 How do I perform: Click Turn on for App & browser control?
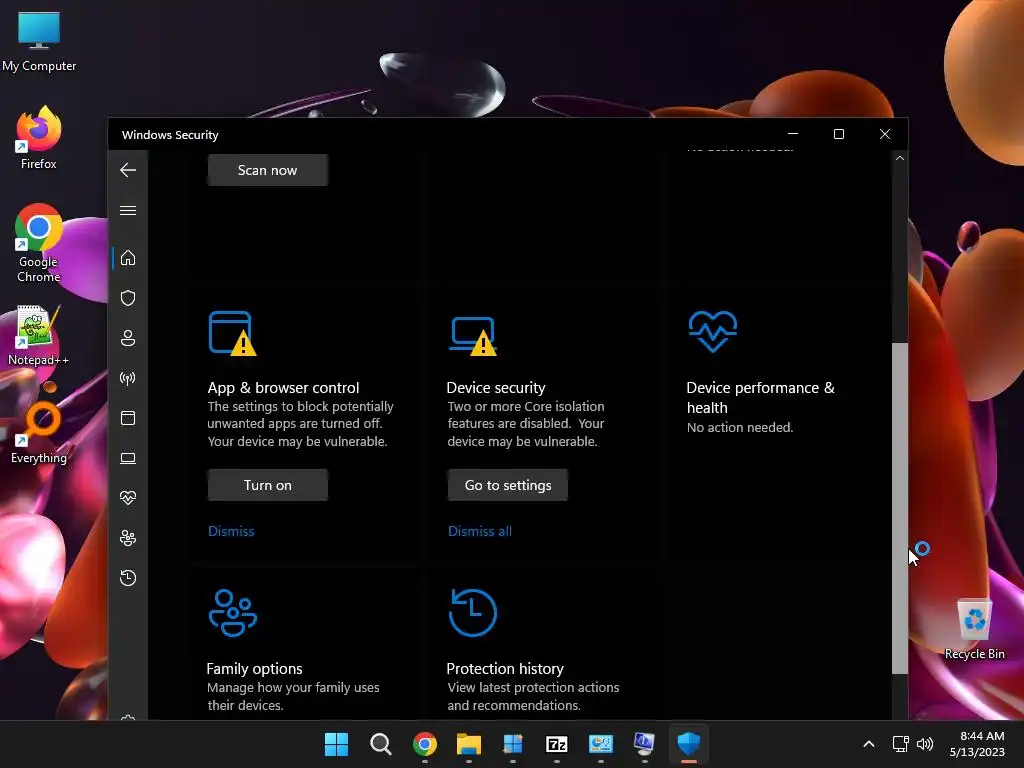268,485
